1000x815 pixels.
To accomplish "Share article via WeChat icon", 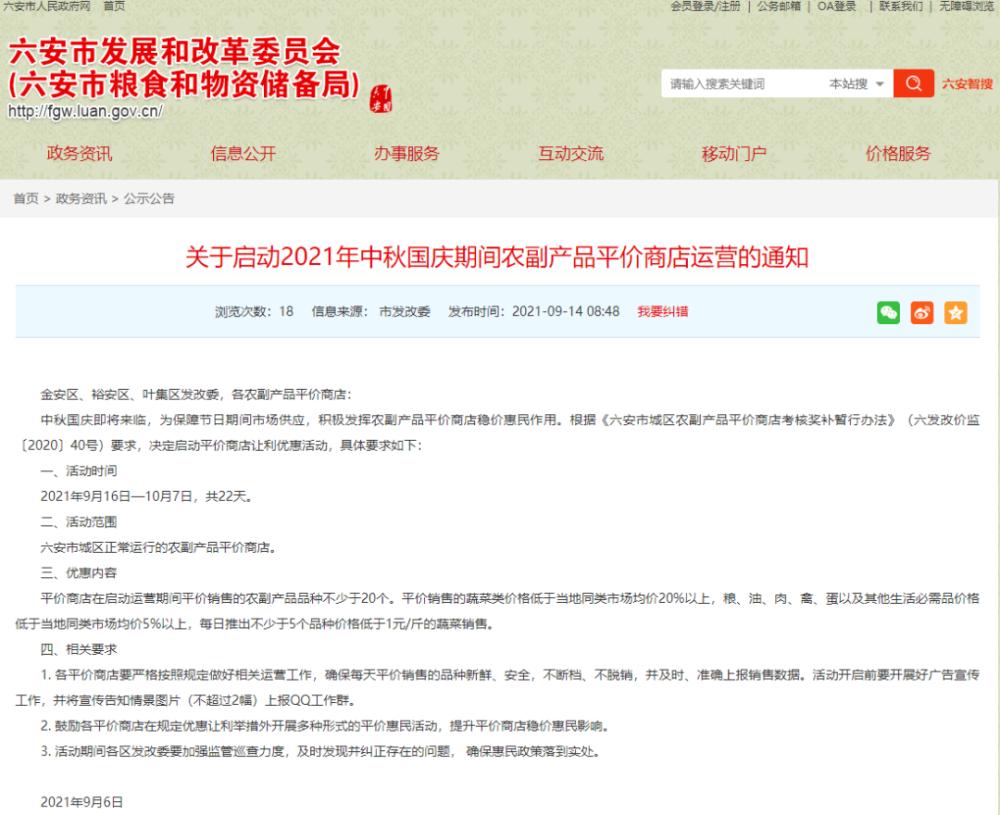I will 888,312.
